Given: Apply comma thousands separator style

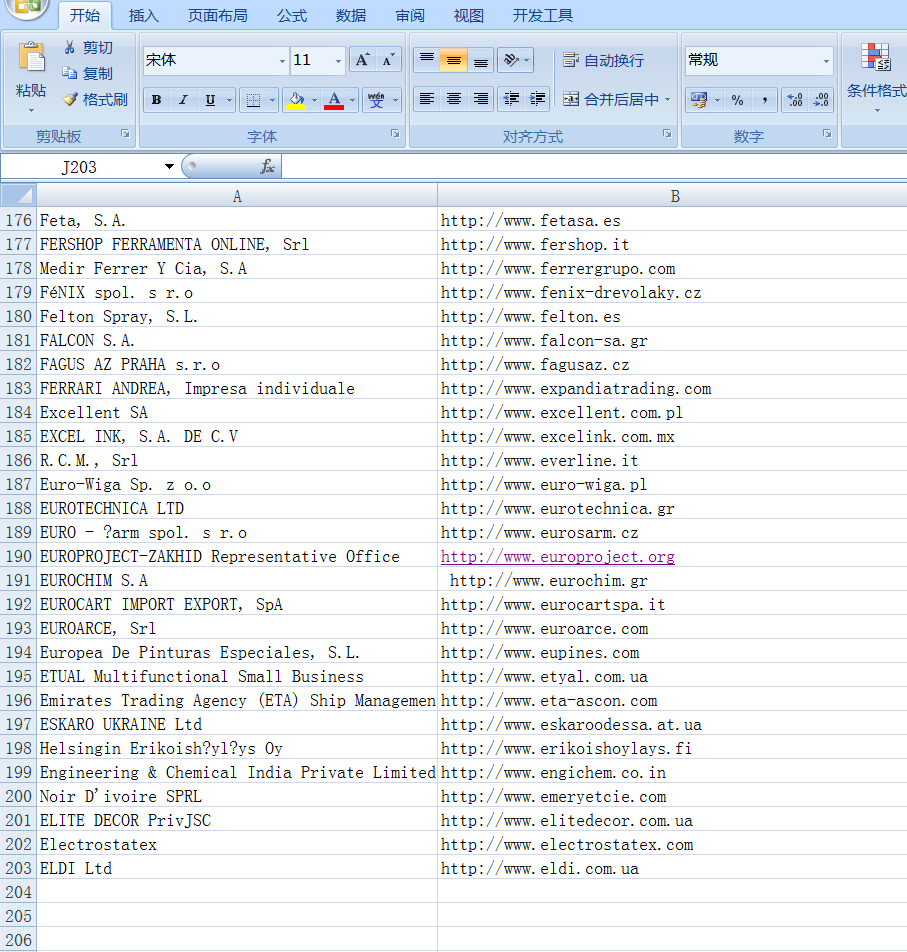Looking at the screenshot, I should pos(764,100).
